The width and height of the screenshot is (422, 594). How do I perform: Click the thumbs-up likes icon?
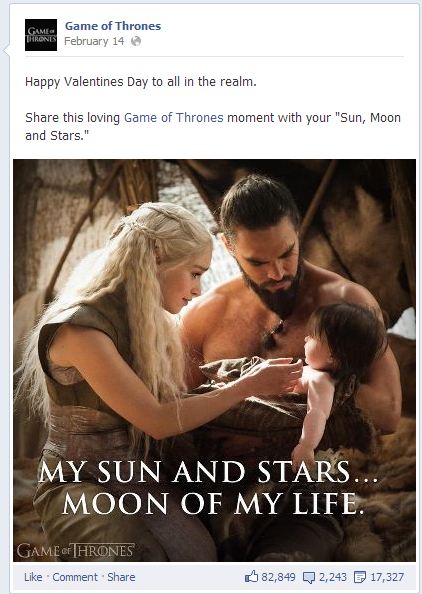pos(251,577)
